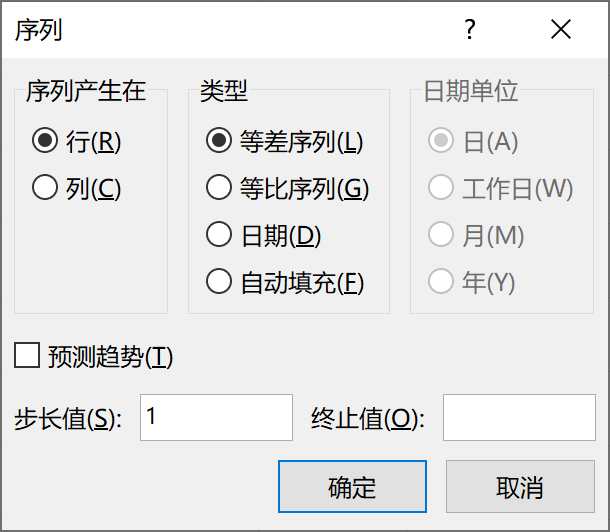Pick the 自动填充(F) autofill option
This screenshot has height=532, width=610.
(x=218, y=283)
